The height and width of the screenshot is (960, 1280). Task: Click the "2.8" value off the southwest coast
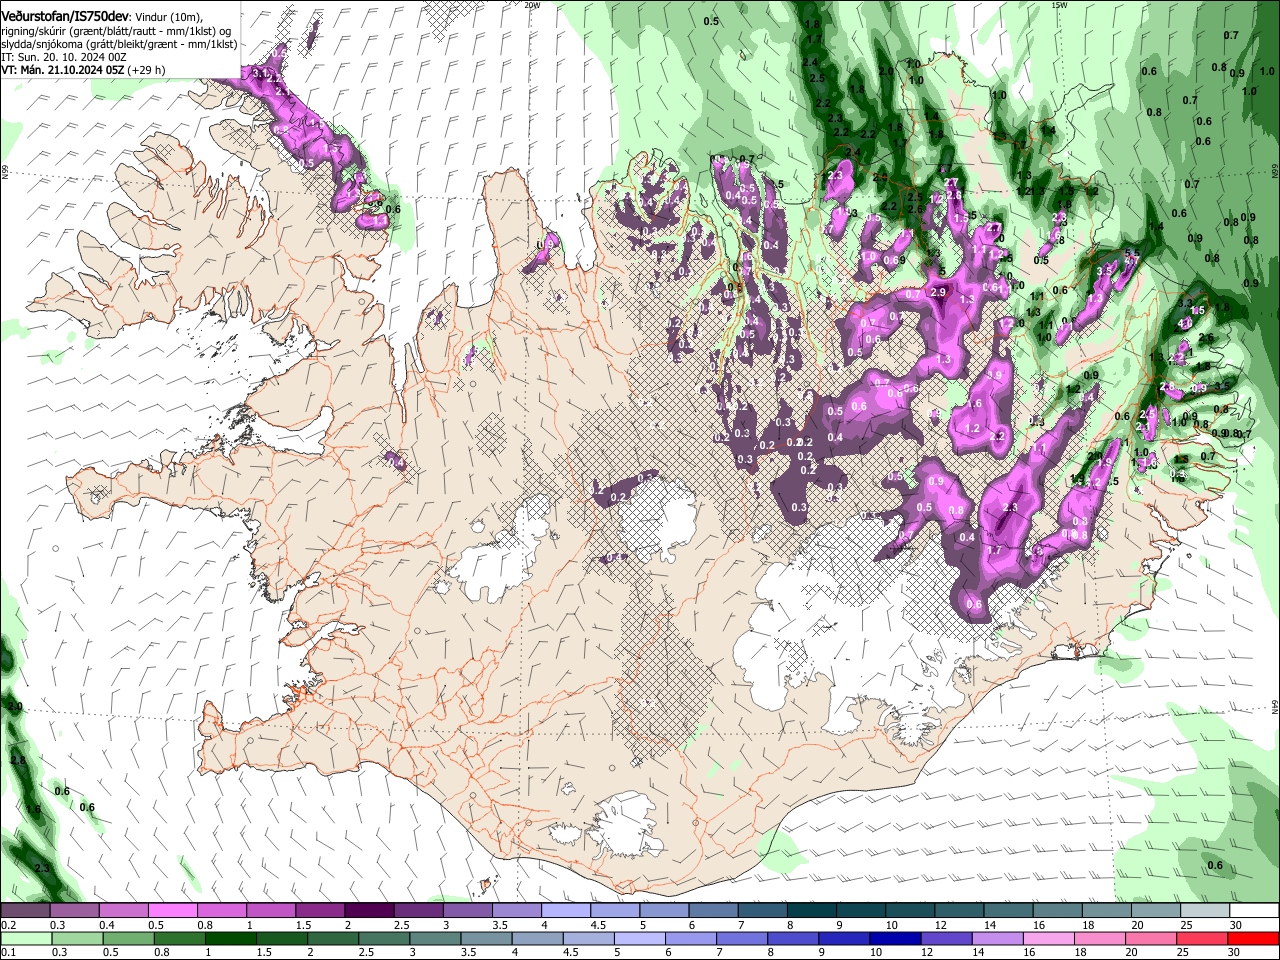tap(17, 760)
